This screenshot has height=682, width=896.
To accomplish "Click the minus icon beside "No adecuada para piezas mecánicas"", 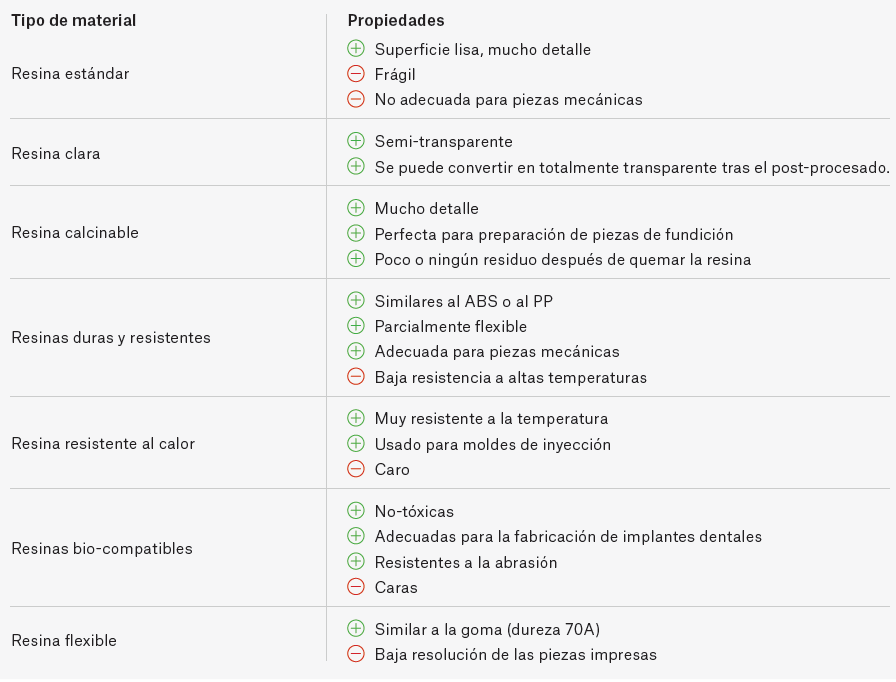I will pos(355,99).
